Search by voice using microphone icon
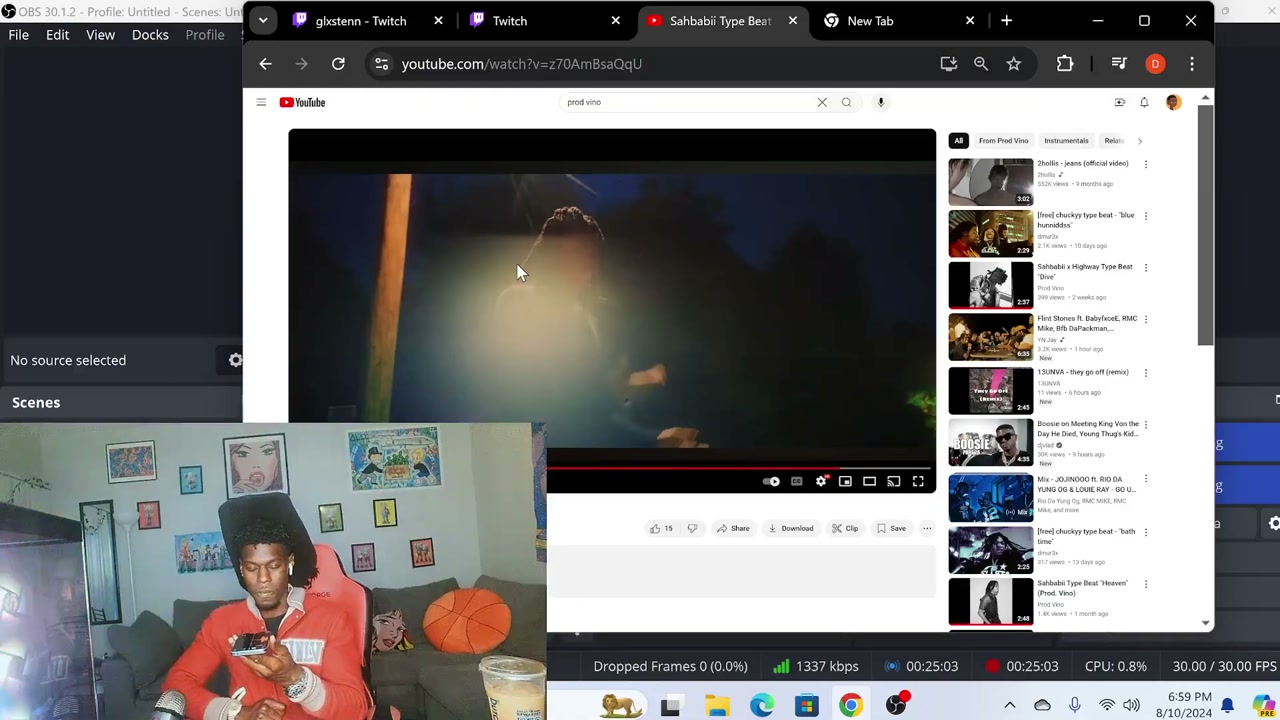1280x720 pixels. coord(881,102)
